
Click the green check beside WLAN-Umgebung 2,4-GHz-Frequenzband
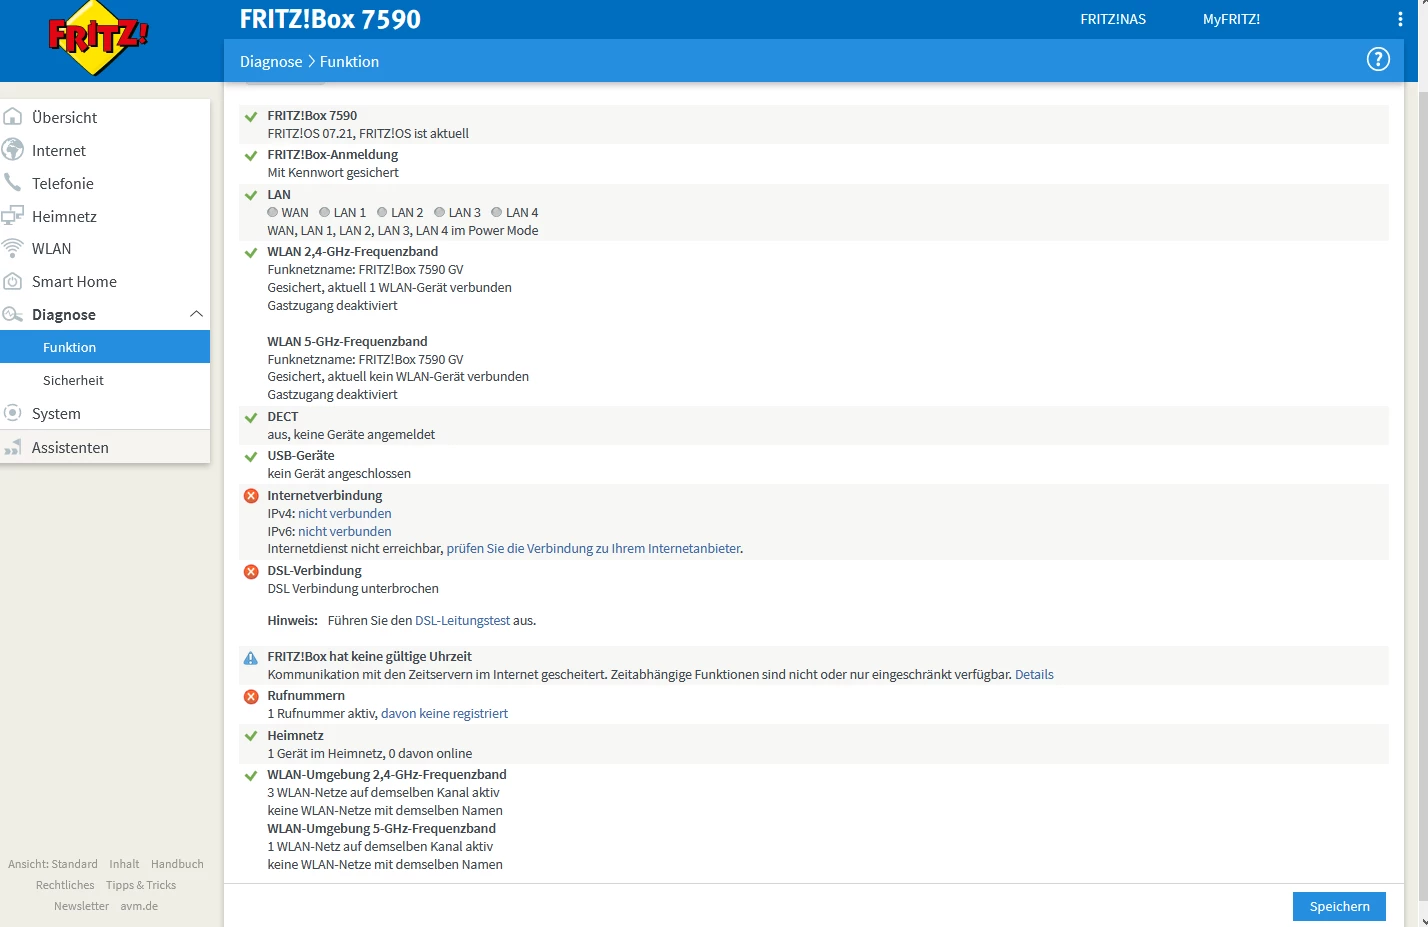[x=251, y=776]
